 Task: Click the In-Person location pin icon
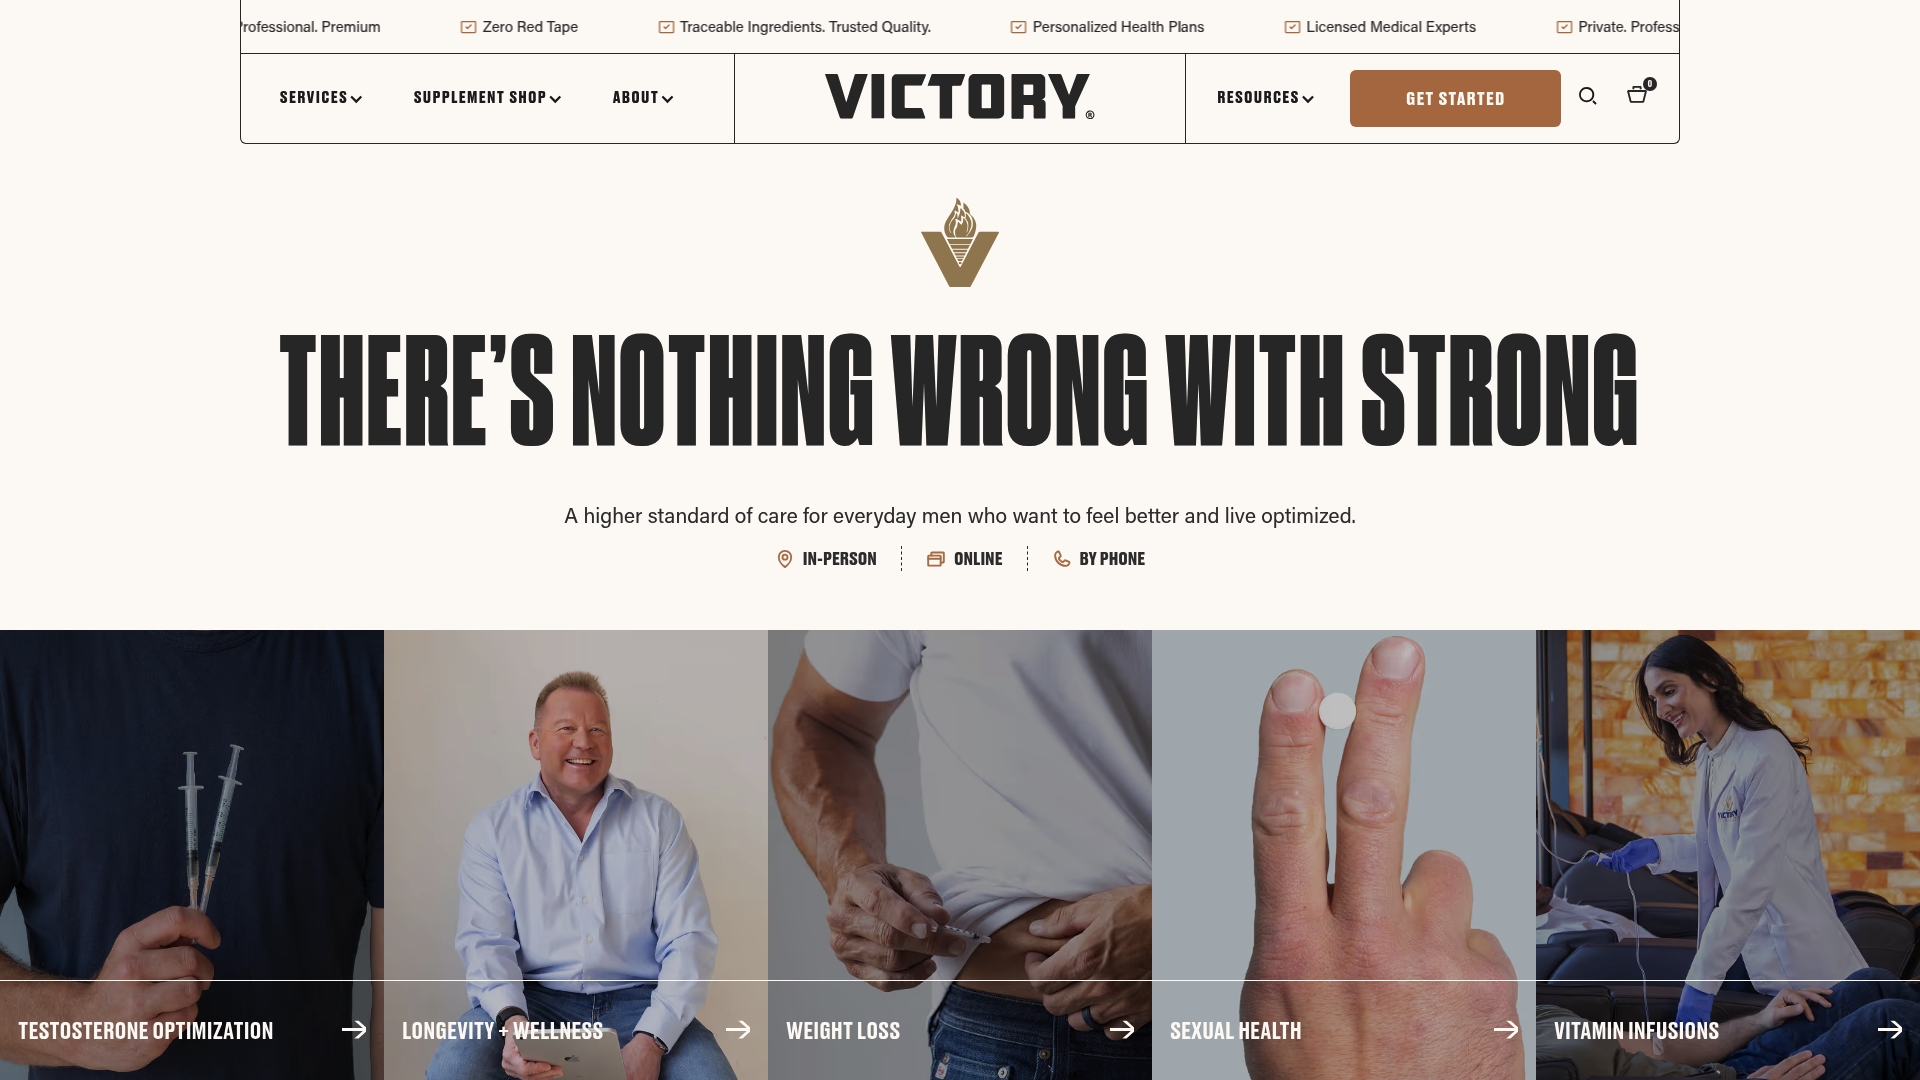click(785, 559)
